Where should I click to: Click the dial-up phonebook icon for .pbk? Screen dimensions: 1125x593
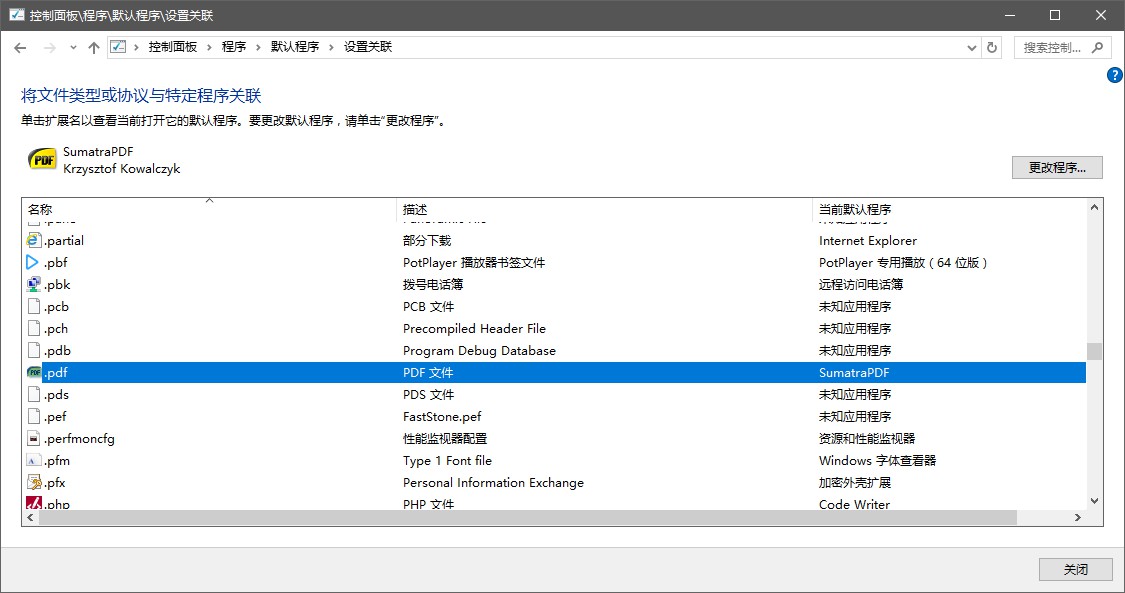(34, 285)
